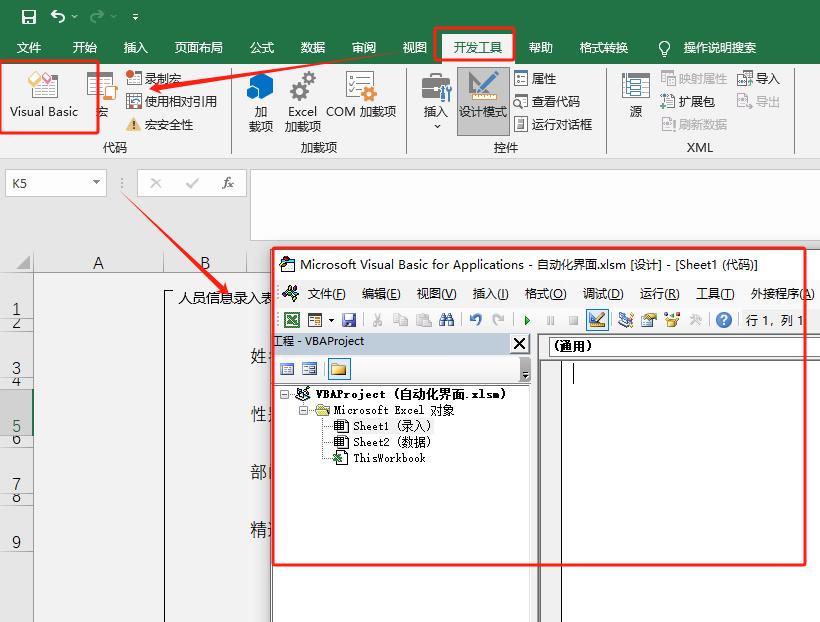Click the Excel formula bar
820x622 pixels.
point(534,205)
